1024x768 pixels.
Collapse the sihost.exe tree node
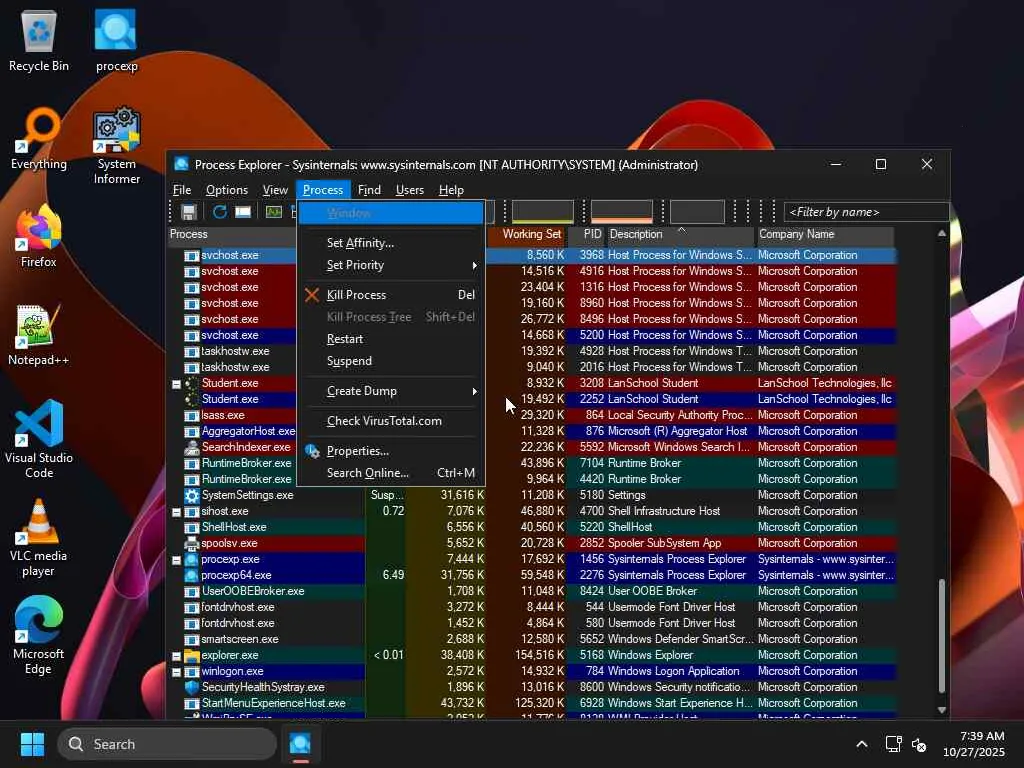[176, 512]
